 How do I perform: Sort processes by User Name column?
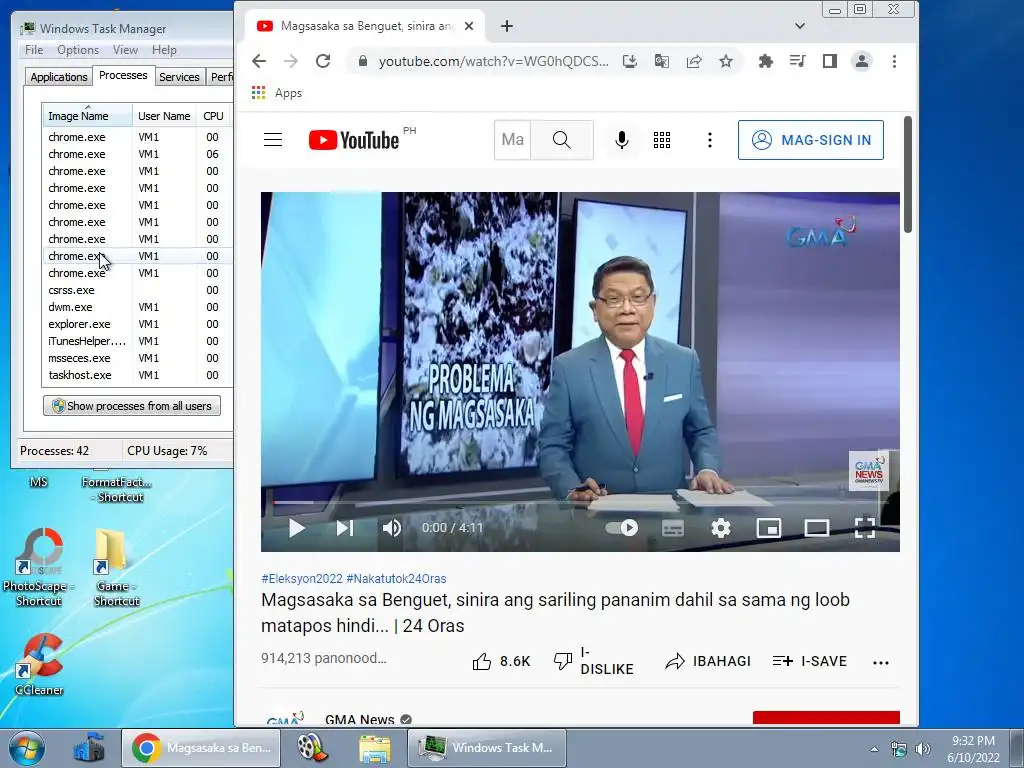(x=164, y=116)
